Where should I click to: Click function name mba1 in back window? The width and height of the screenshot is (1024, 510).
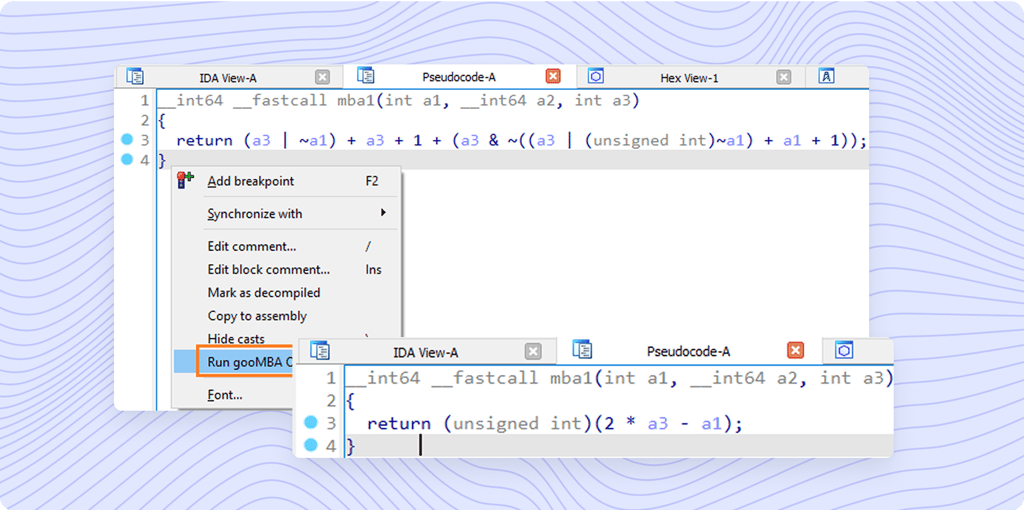click(356, 101)
